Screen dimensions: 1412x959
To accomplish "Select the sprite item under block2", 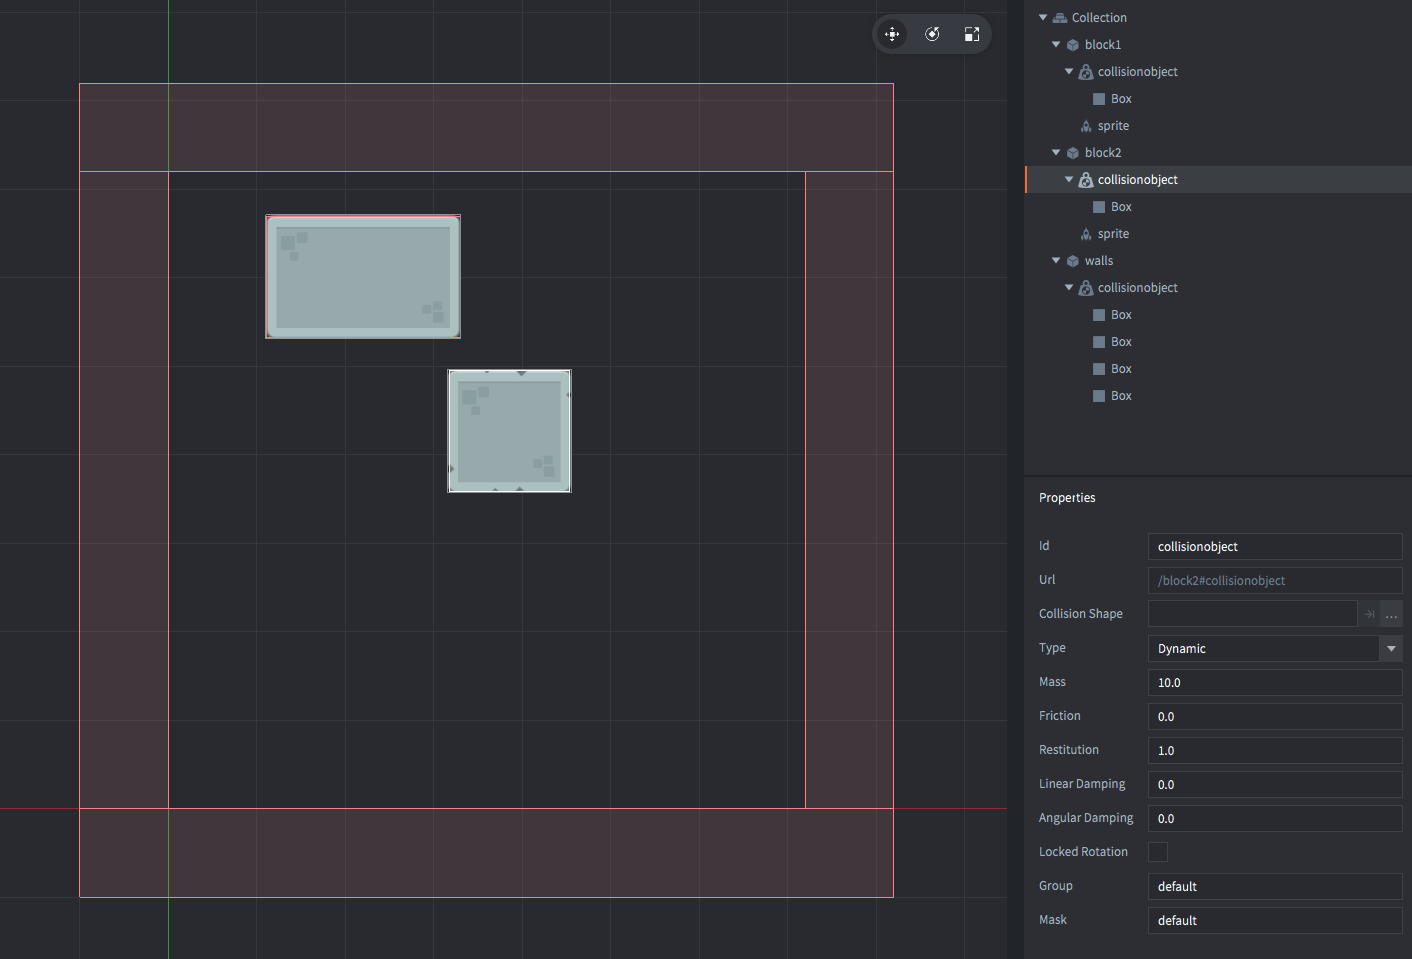I will (1113, 234).
